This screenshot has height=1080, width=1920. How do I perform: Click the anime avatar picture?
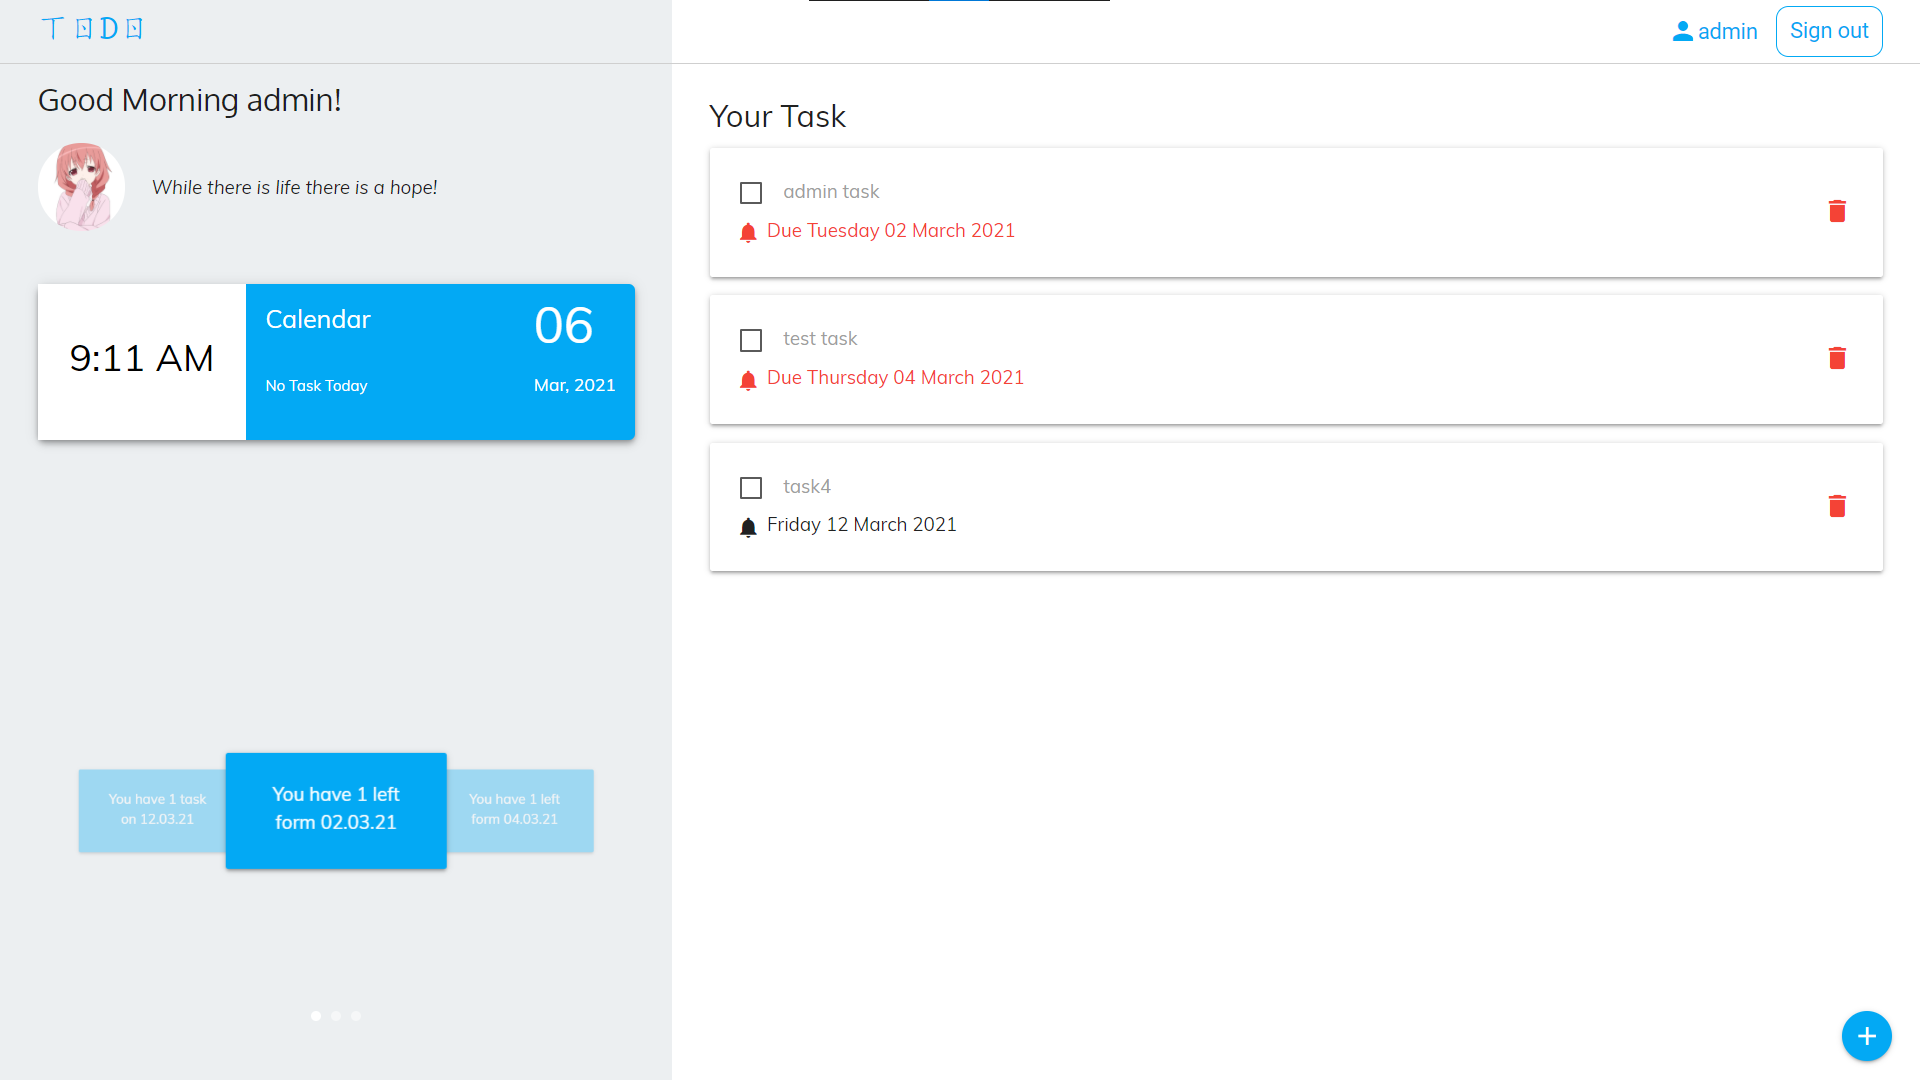point(81,187)
